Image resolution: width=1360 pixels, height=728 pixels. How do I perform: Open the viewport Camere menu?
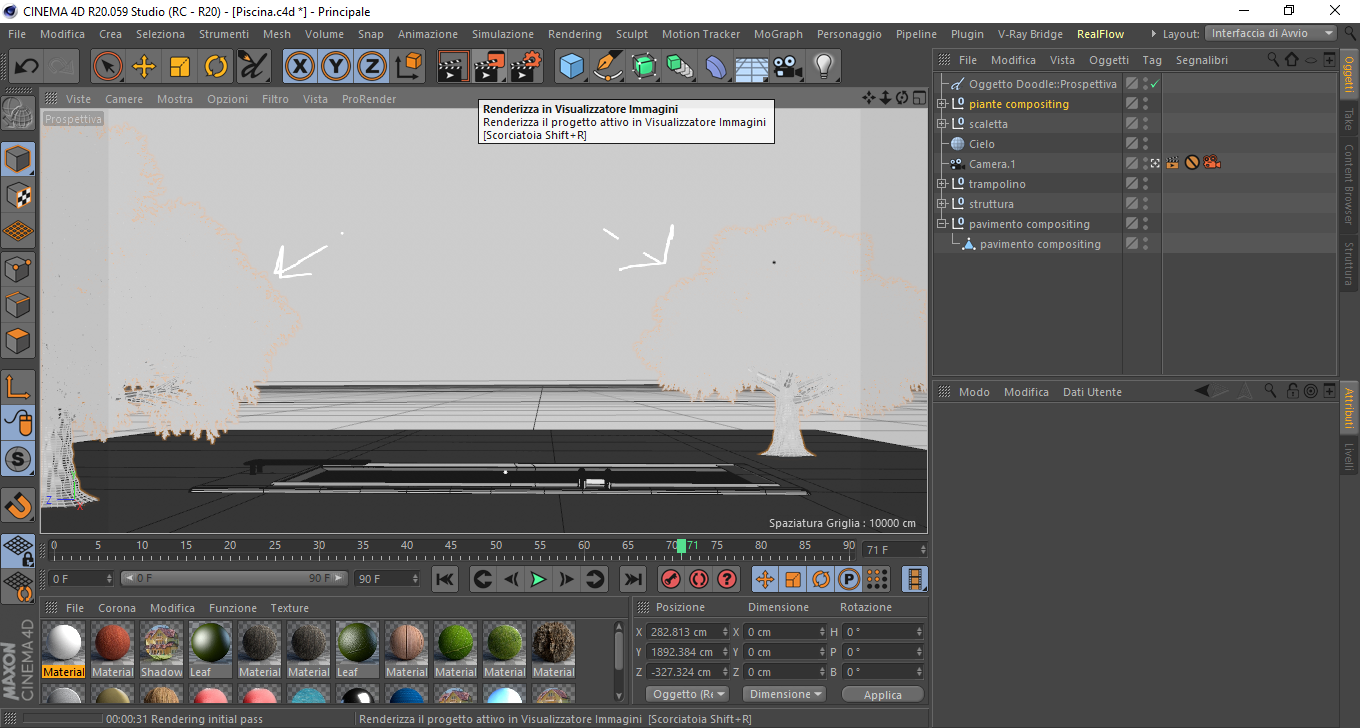coord(124,99)
